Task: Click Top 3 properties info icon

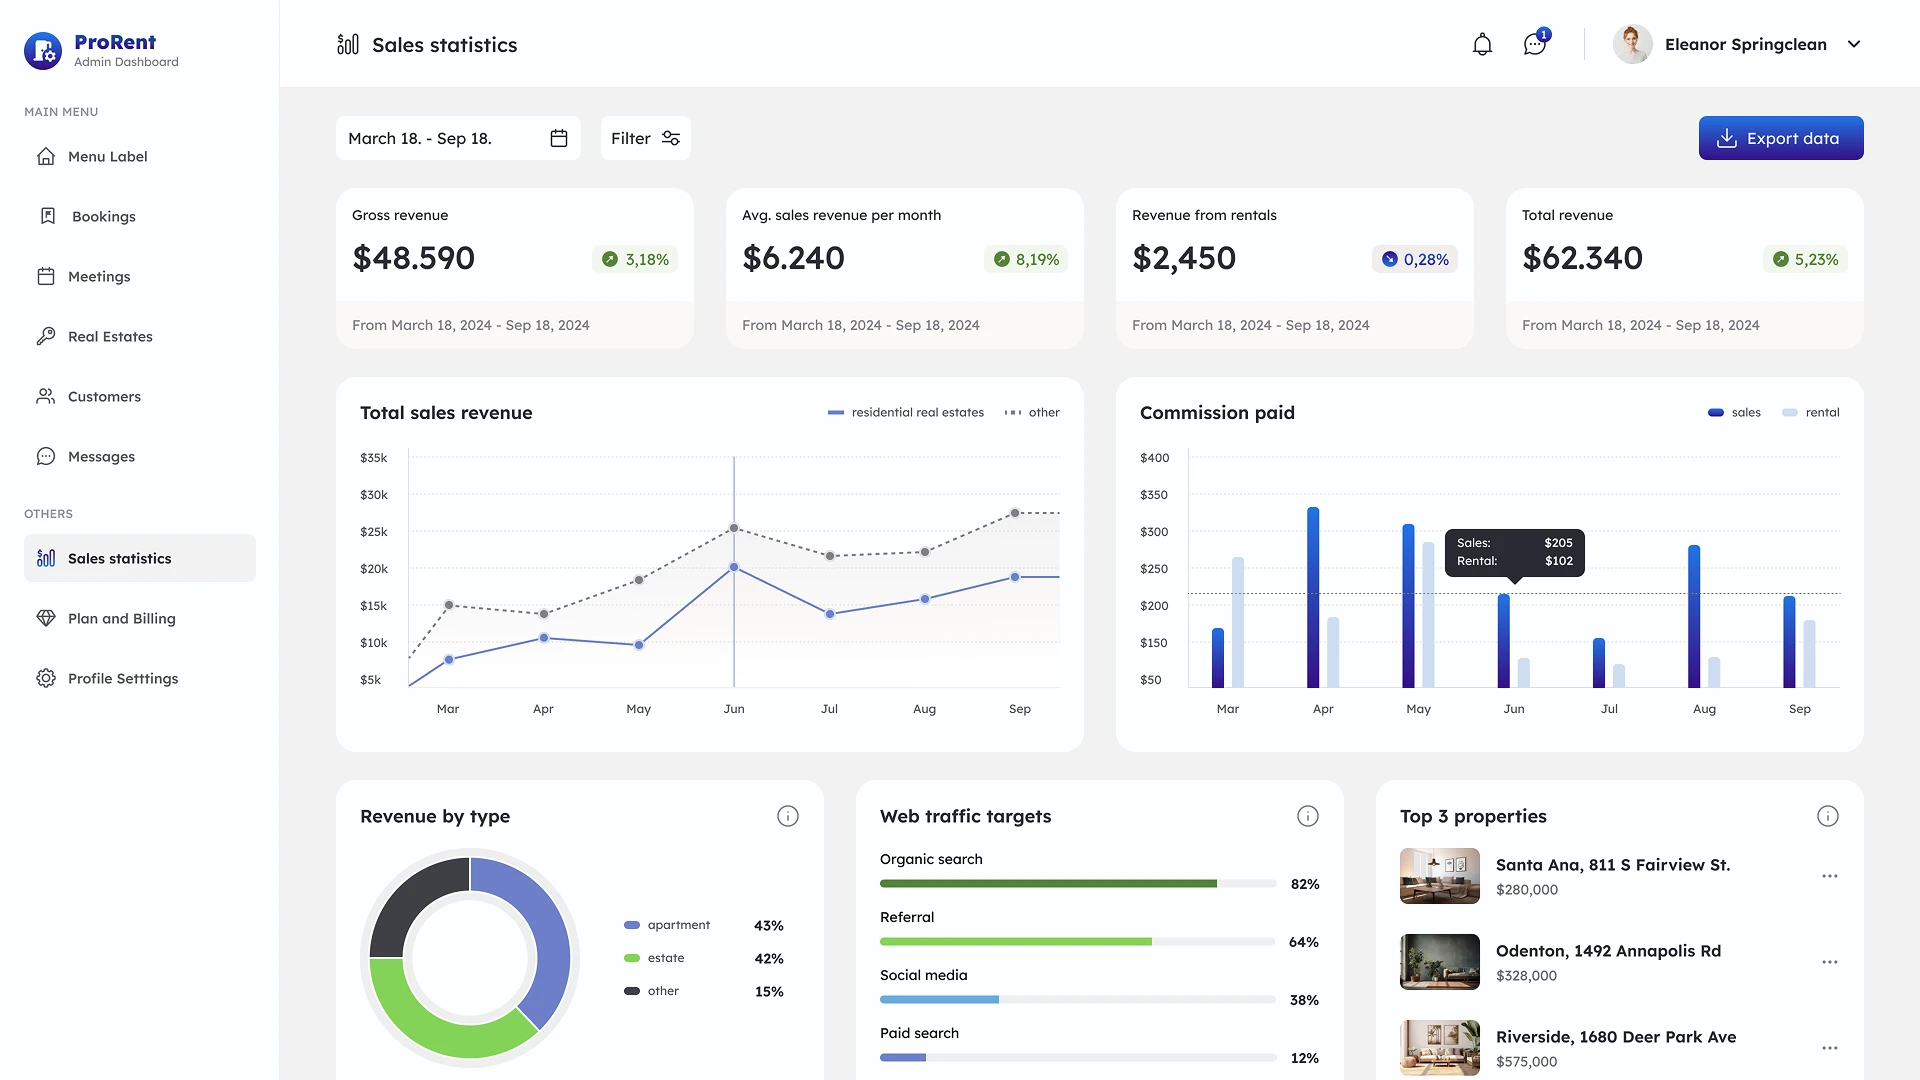Action: (1828, 816)
